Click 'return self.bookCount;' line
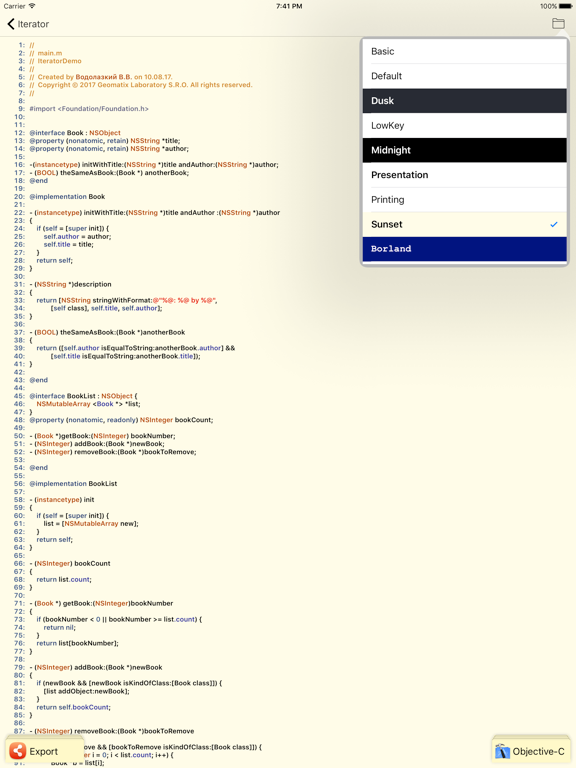The height and width of the screenshot is (768, 576). (73, 707)
